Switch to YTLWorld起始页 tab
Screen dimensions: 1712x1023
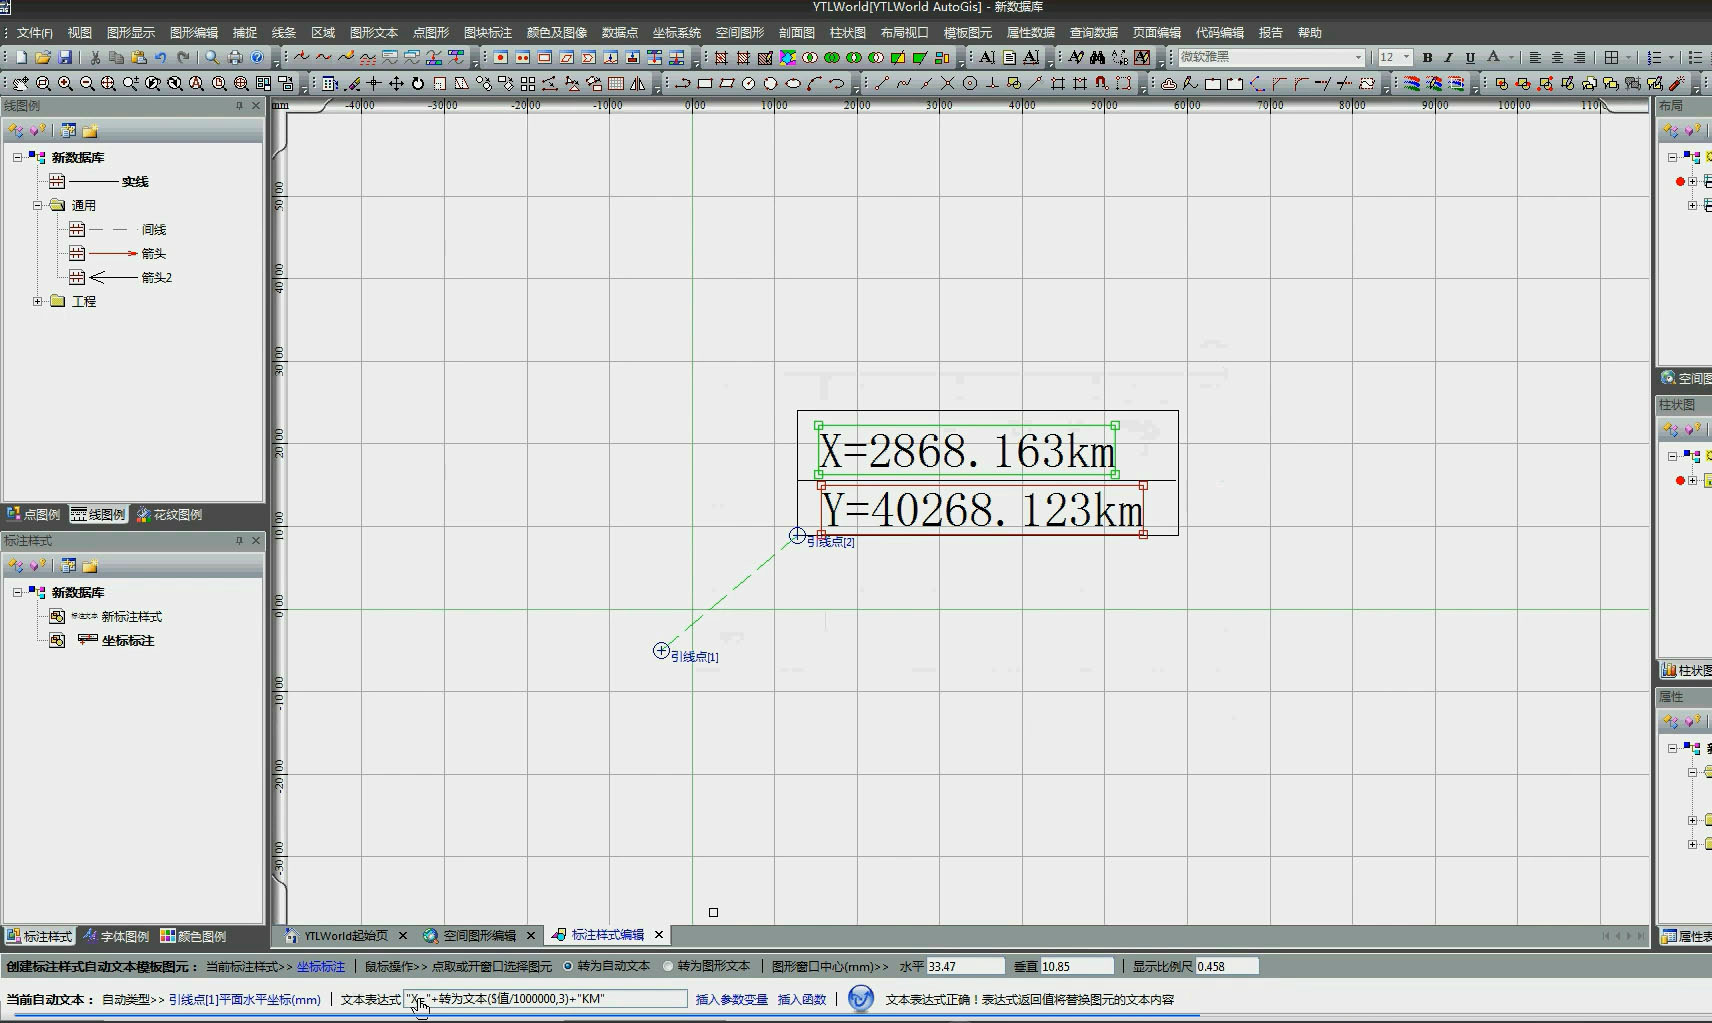pos(345,935)
